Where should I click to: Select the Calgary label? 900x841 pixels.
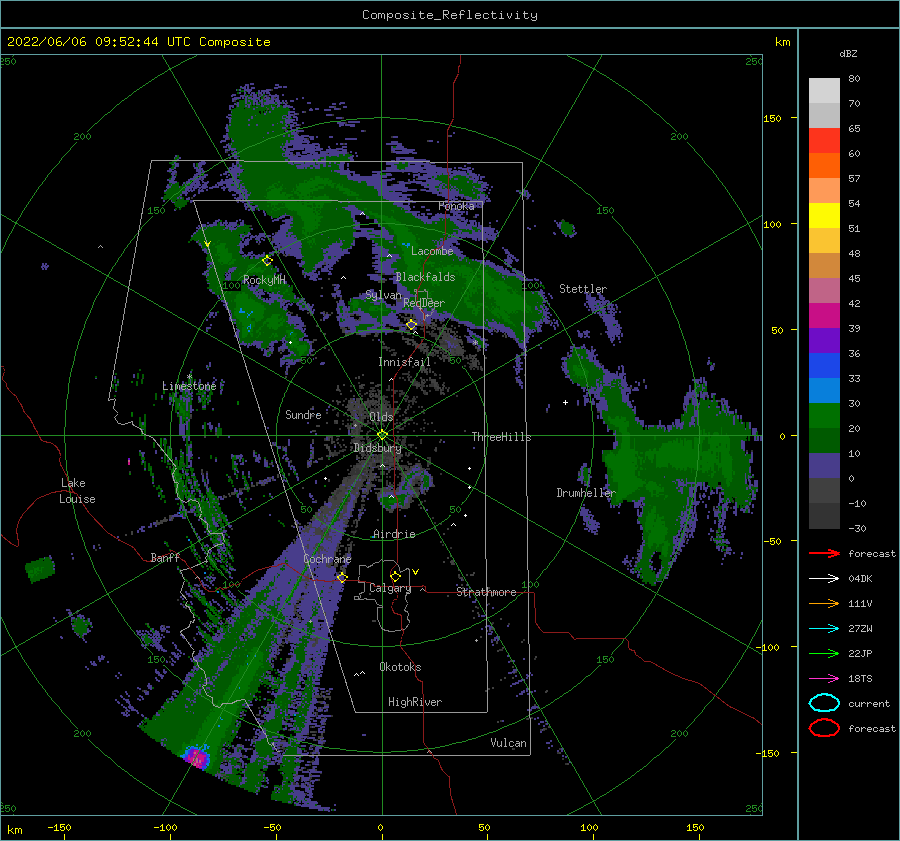coord(390,588)
